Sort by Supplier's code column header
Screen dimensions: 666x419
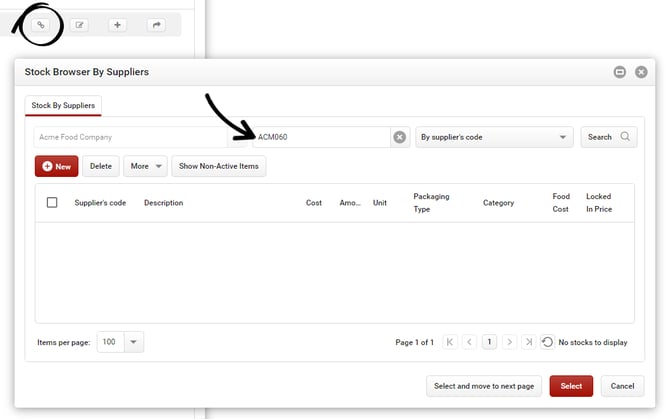point(100,203)
